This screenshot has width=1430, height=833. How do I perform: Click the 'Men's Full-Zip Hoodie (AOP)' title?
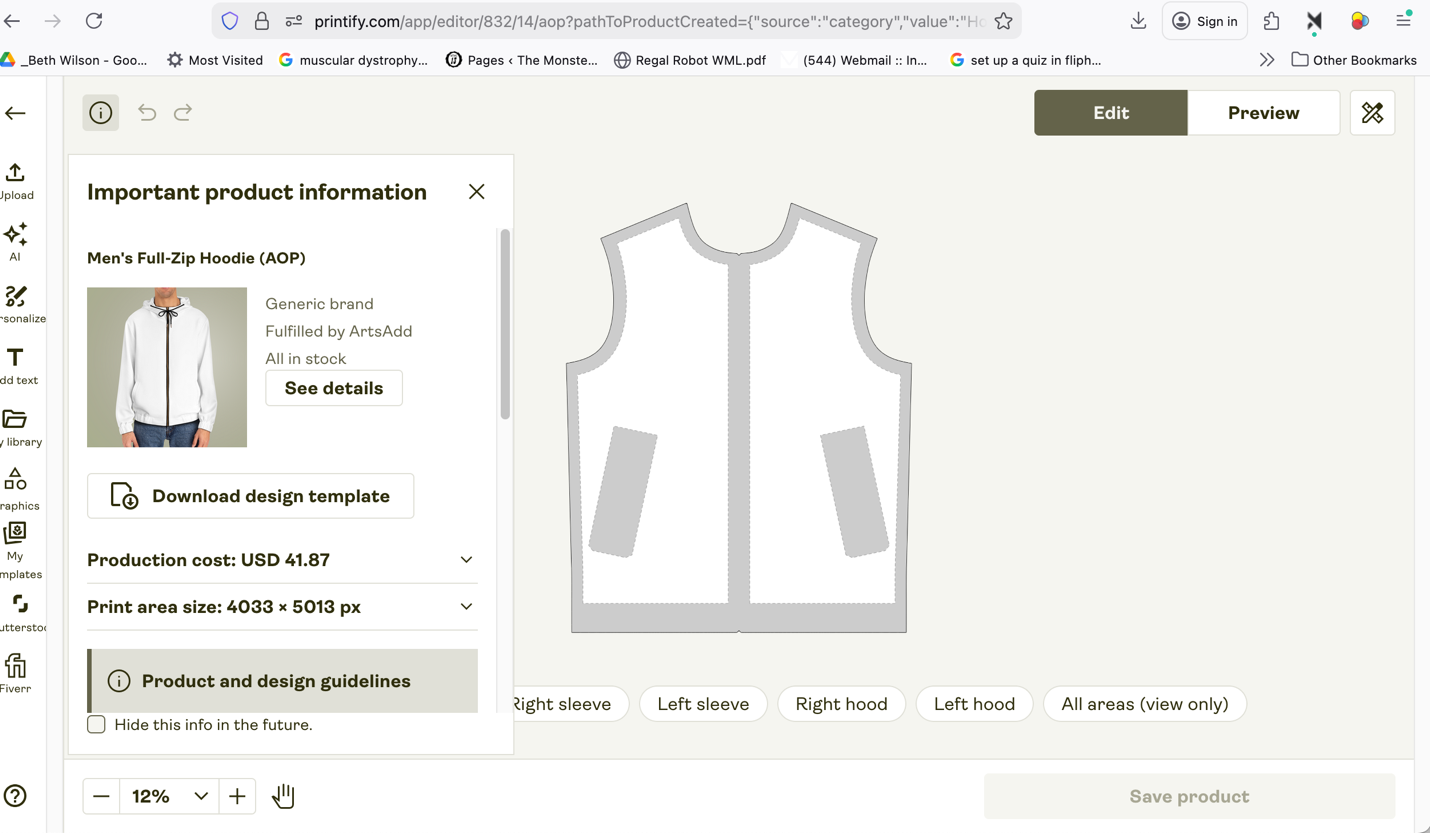coord(196,258)
